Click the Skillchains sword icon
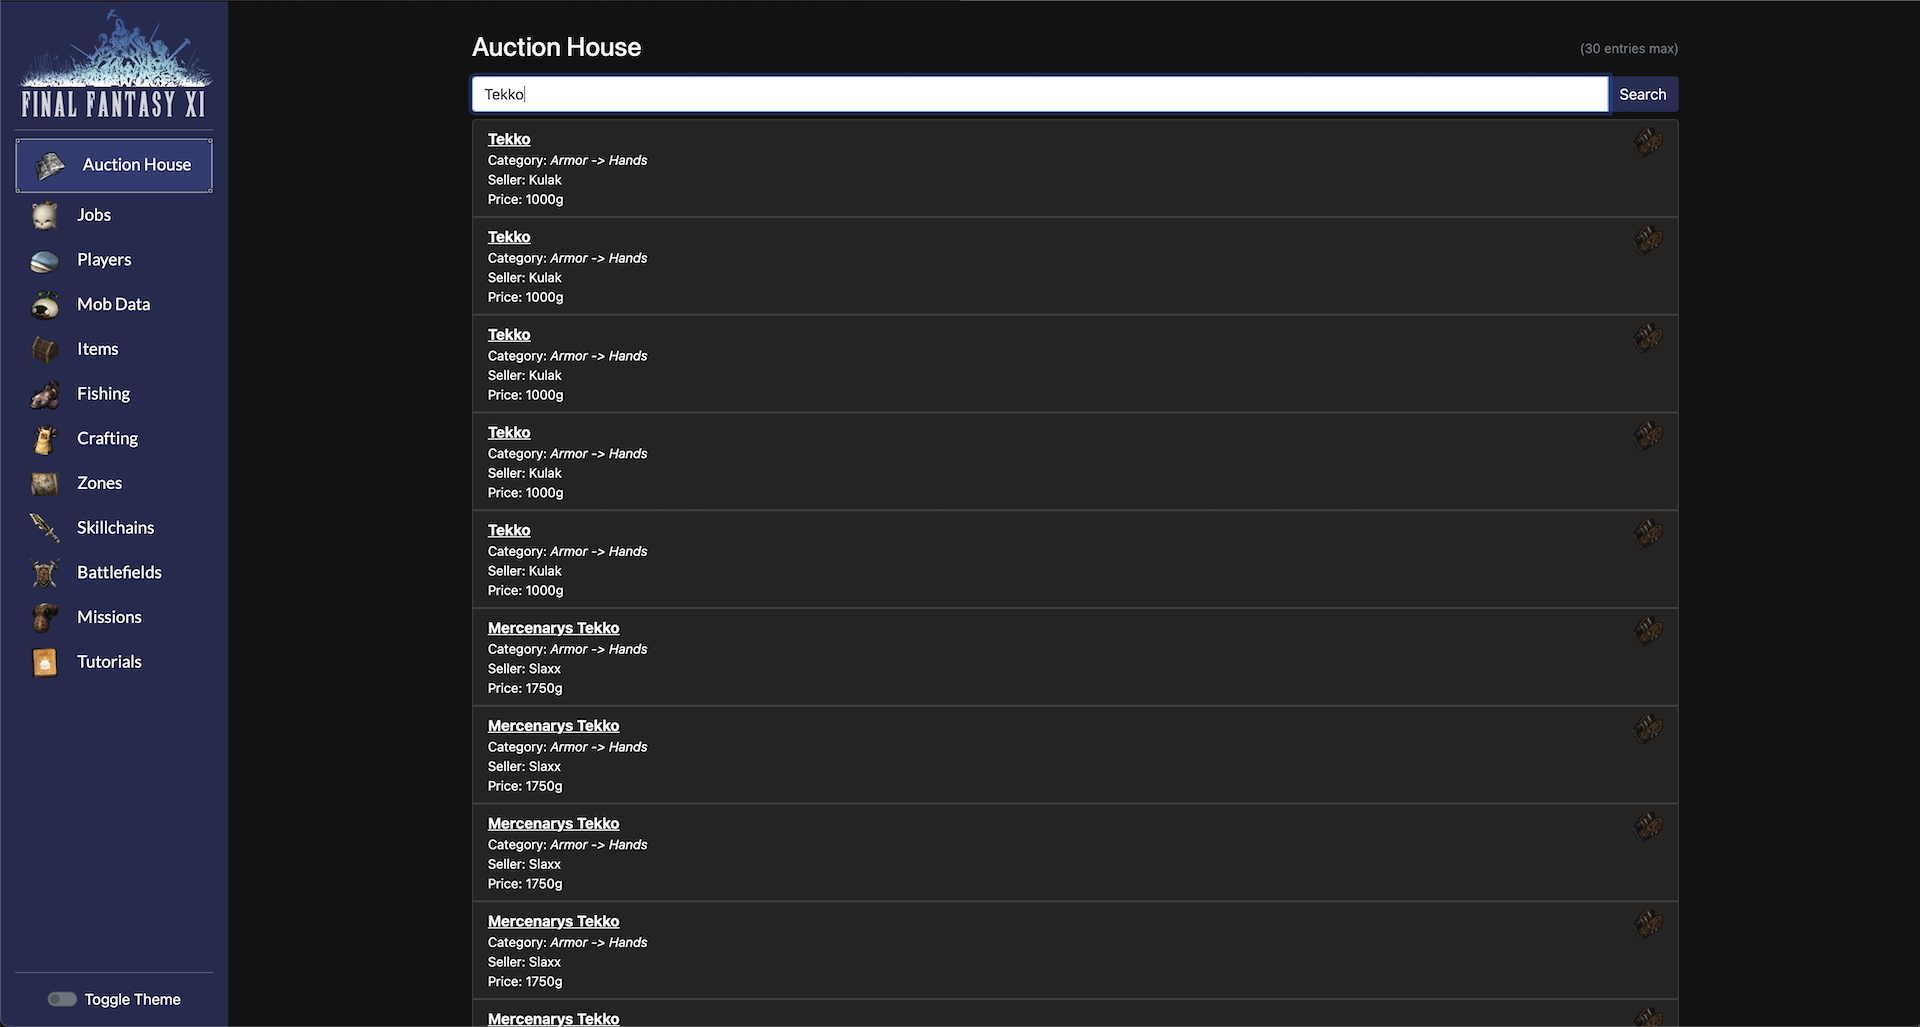 tap(45, 528)
